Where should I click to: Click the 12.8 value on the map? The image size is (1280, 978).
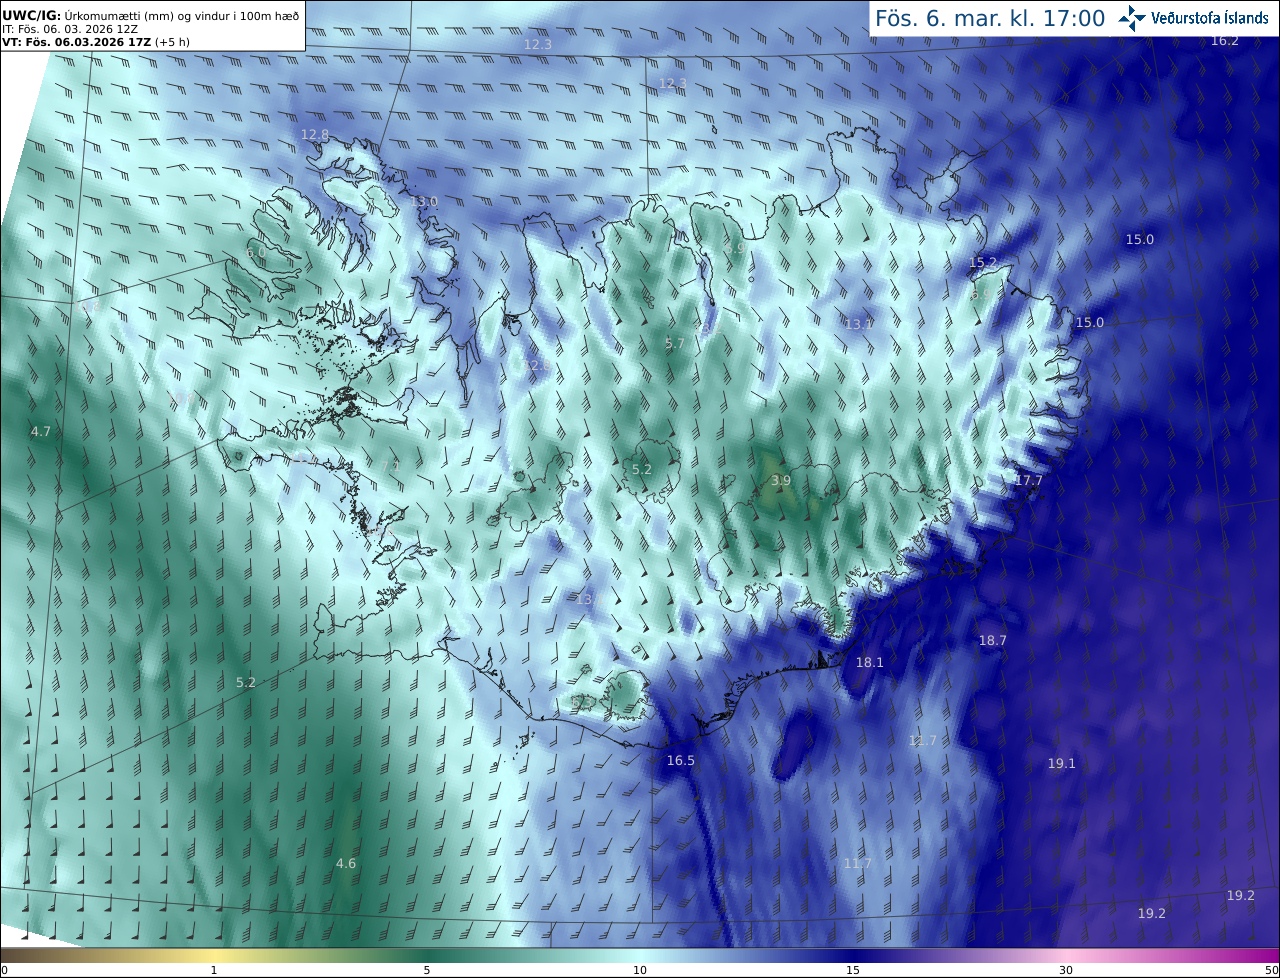315,134
